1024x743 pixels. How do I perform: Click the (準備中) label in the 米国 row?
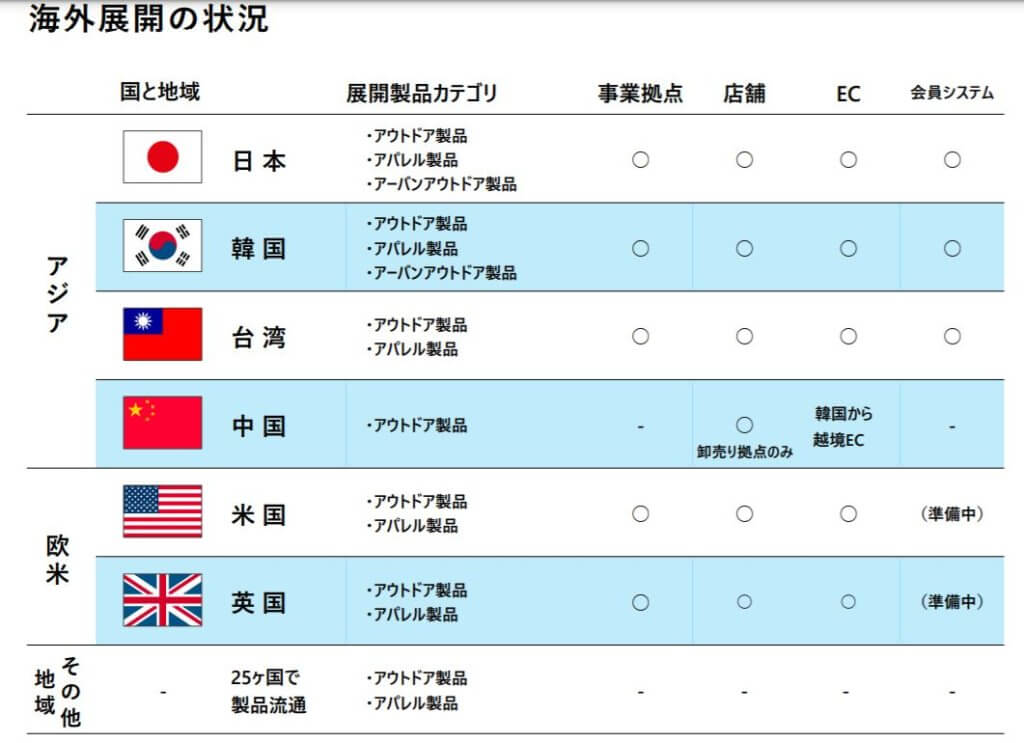click(x=952, y=514)
